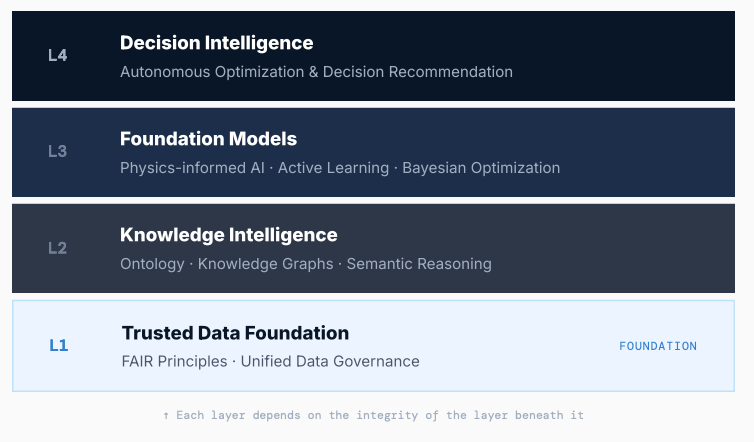
Task: Click Bayesian Optimization in the L3 row
Action: pyautogui.click(x=481, y=168)
